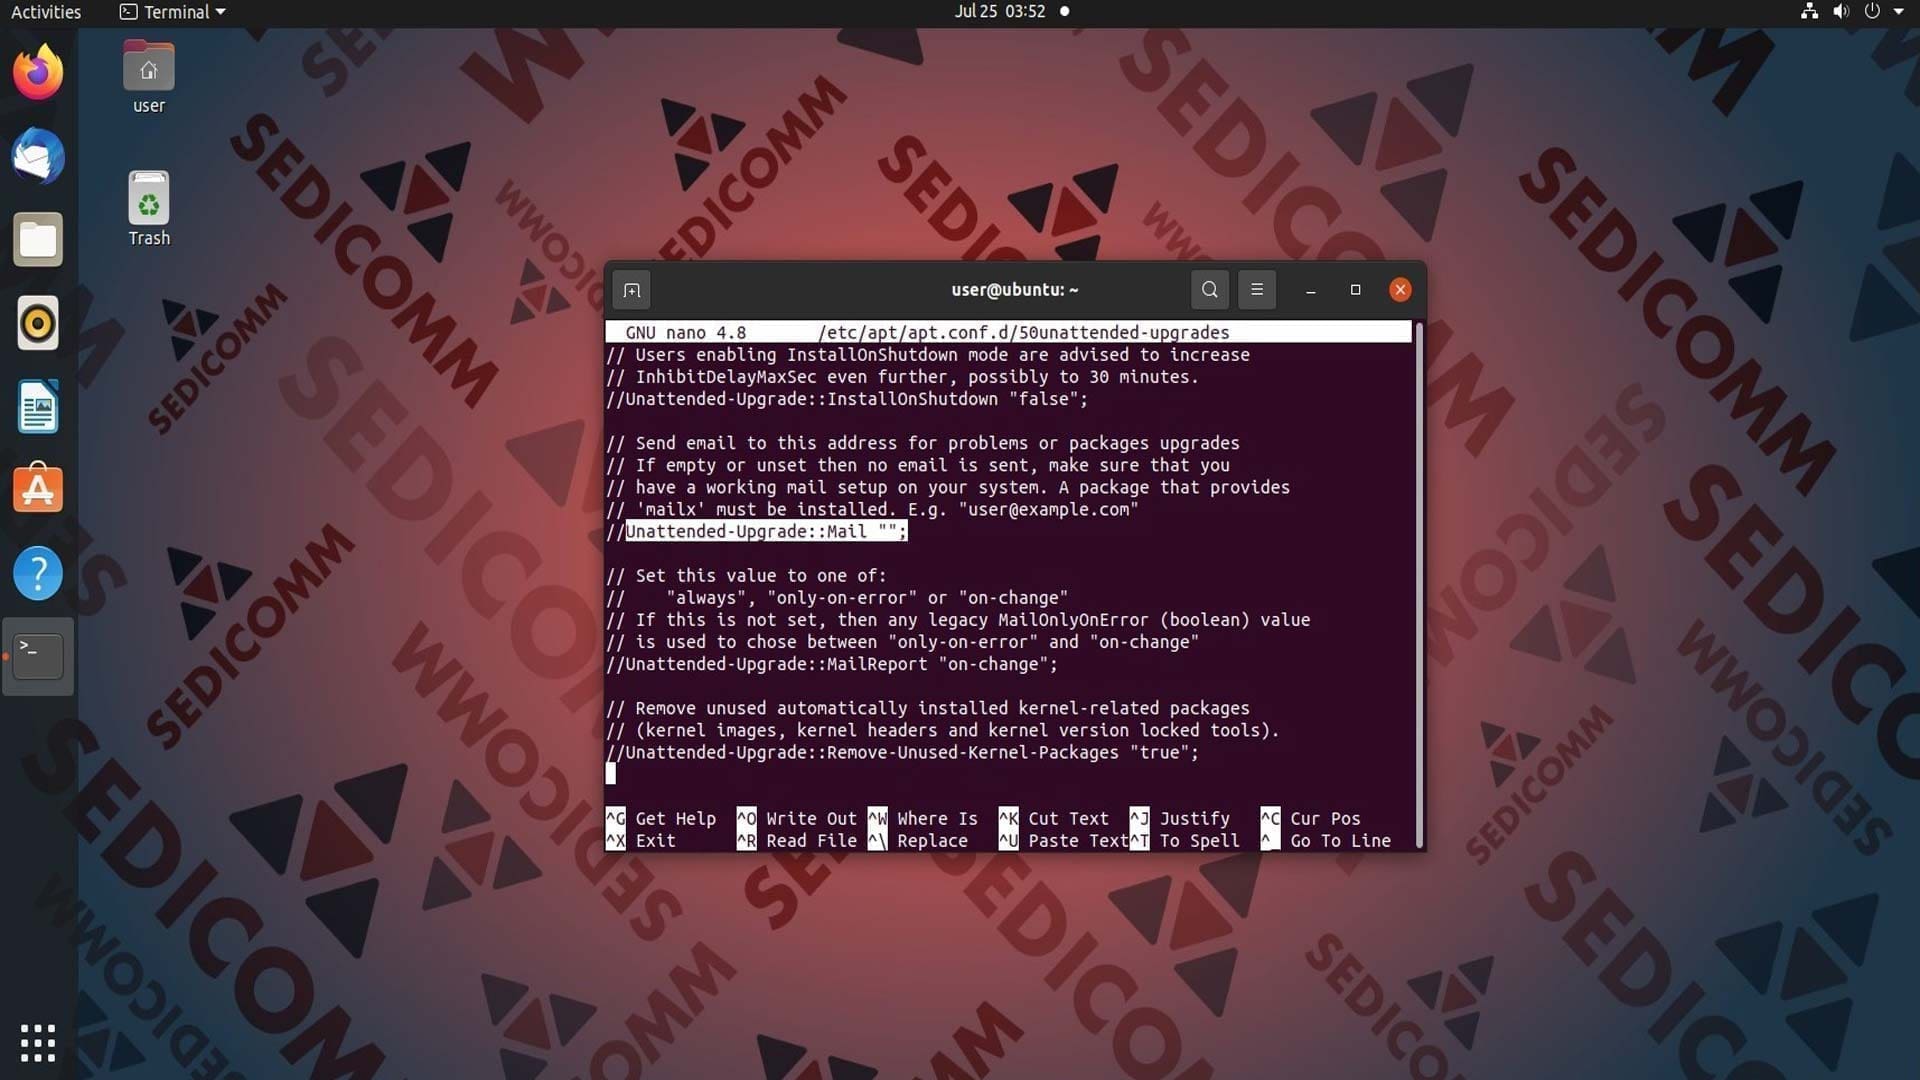
Task: Launch Rhythmbox music player from the dock
Action: coord(38,323)
